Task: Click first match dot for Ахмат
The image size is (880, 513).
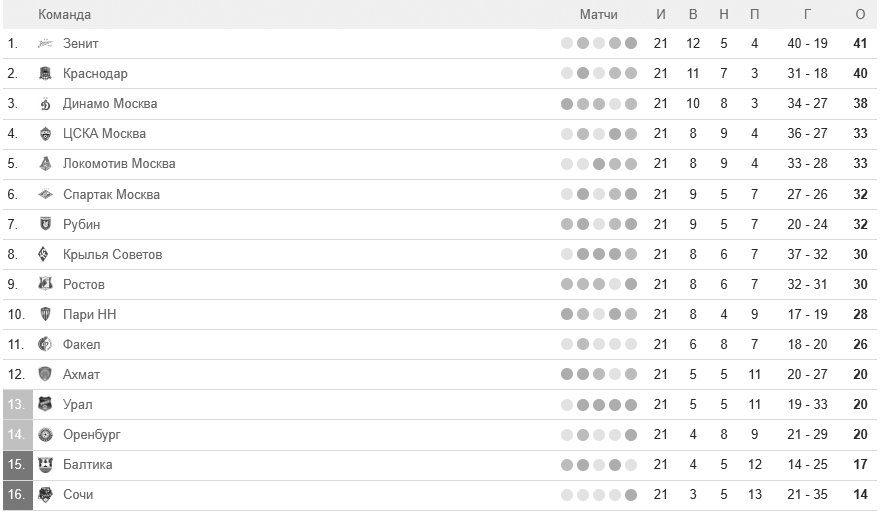Action: [567, 374]
